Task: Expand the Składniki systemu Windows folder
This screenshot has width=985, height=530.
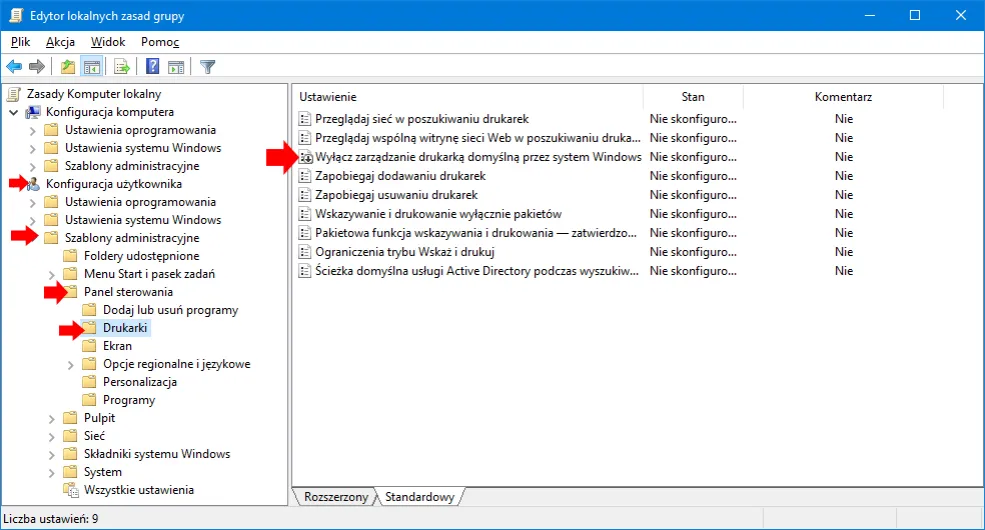Action: 51,454
